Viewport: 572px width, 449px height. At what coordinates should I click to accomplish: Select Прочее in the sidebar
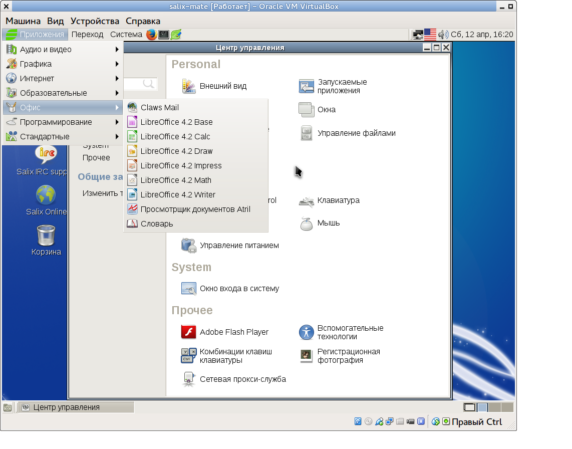click(96, 158)
